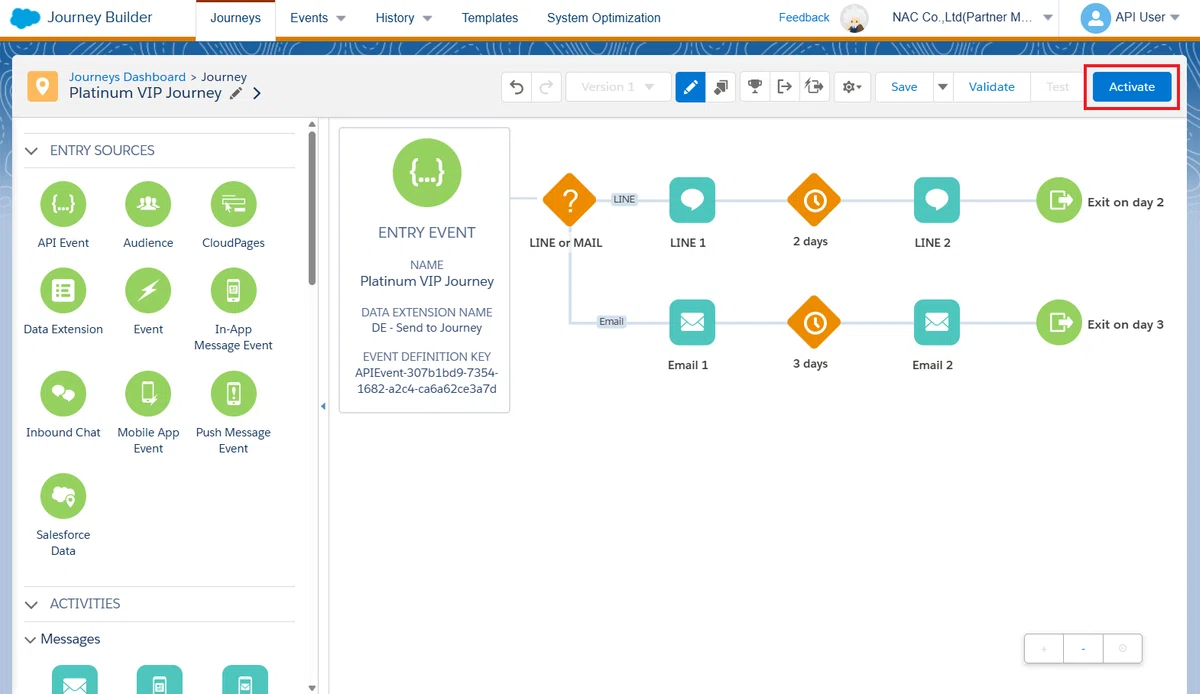This screenshot has width=1200, height=694.
Task: Reset canvas zoom with circle button
Action: coord(1122,649)
